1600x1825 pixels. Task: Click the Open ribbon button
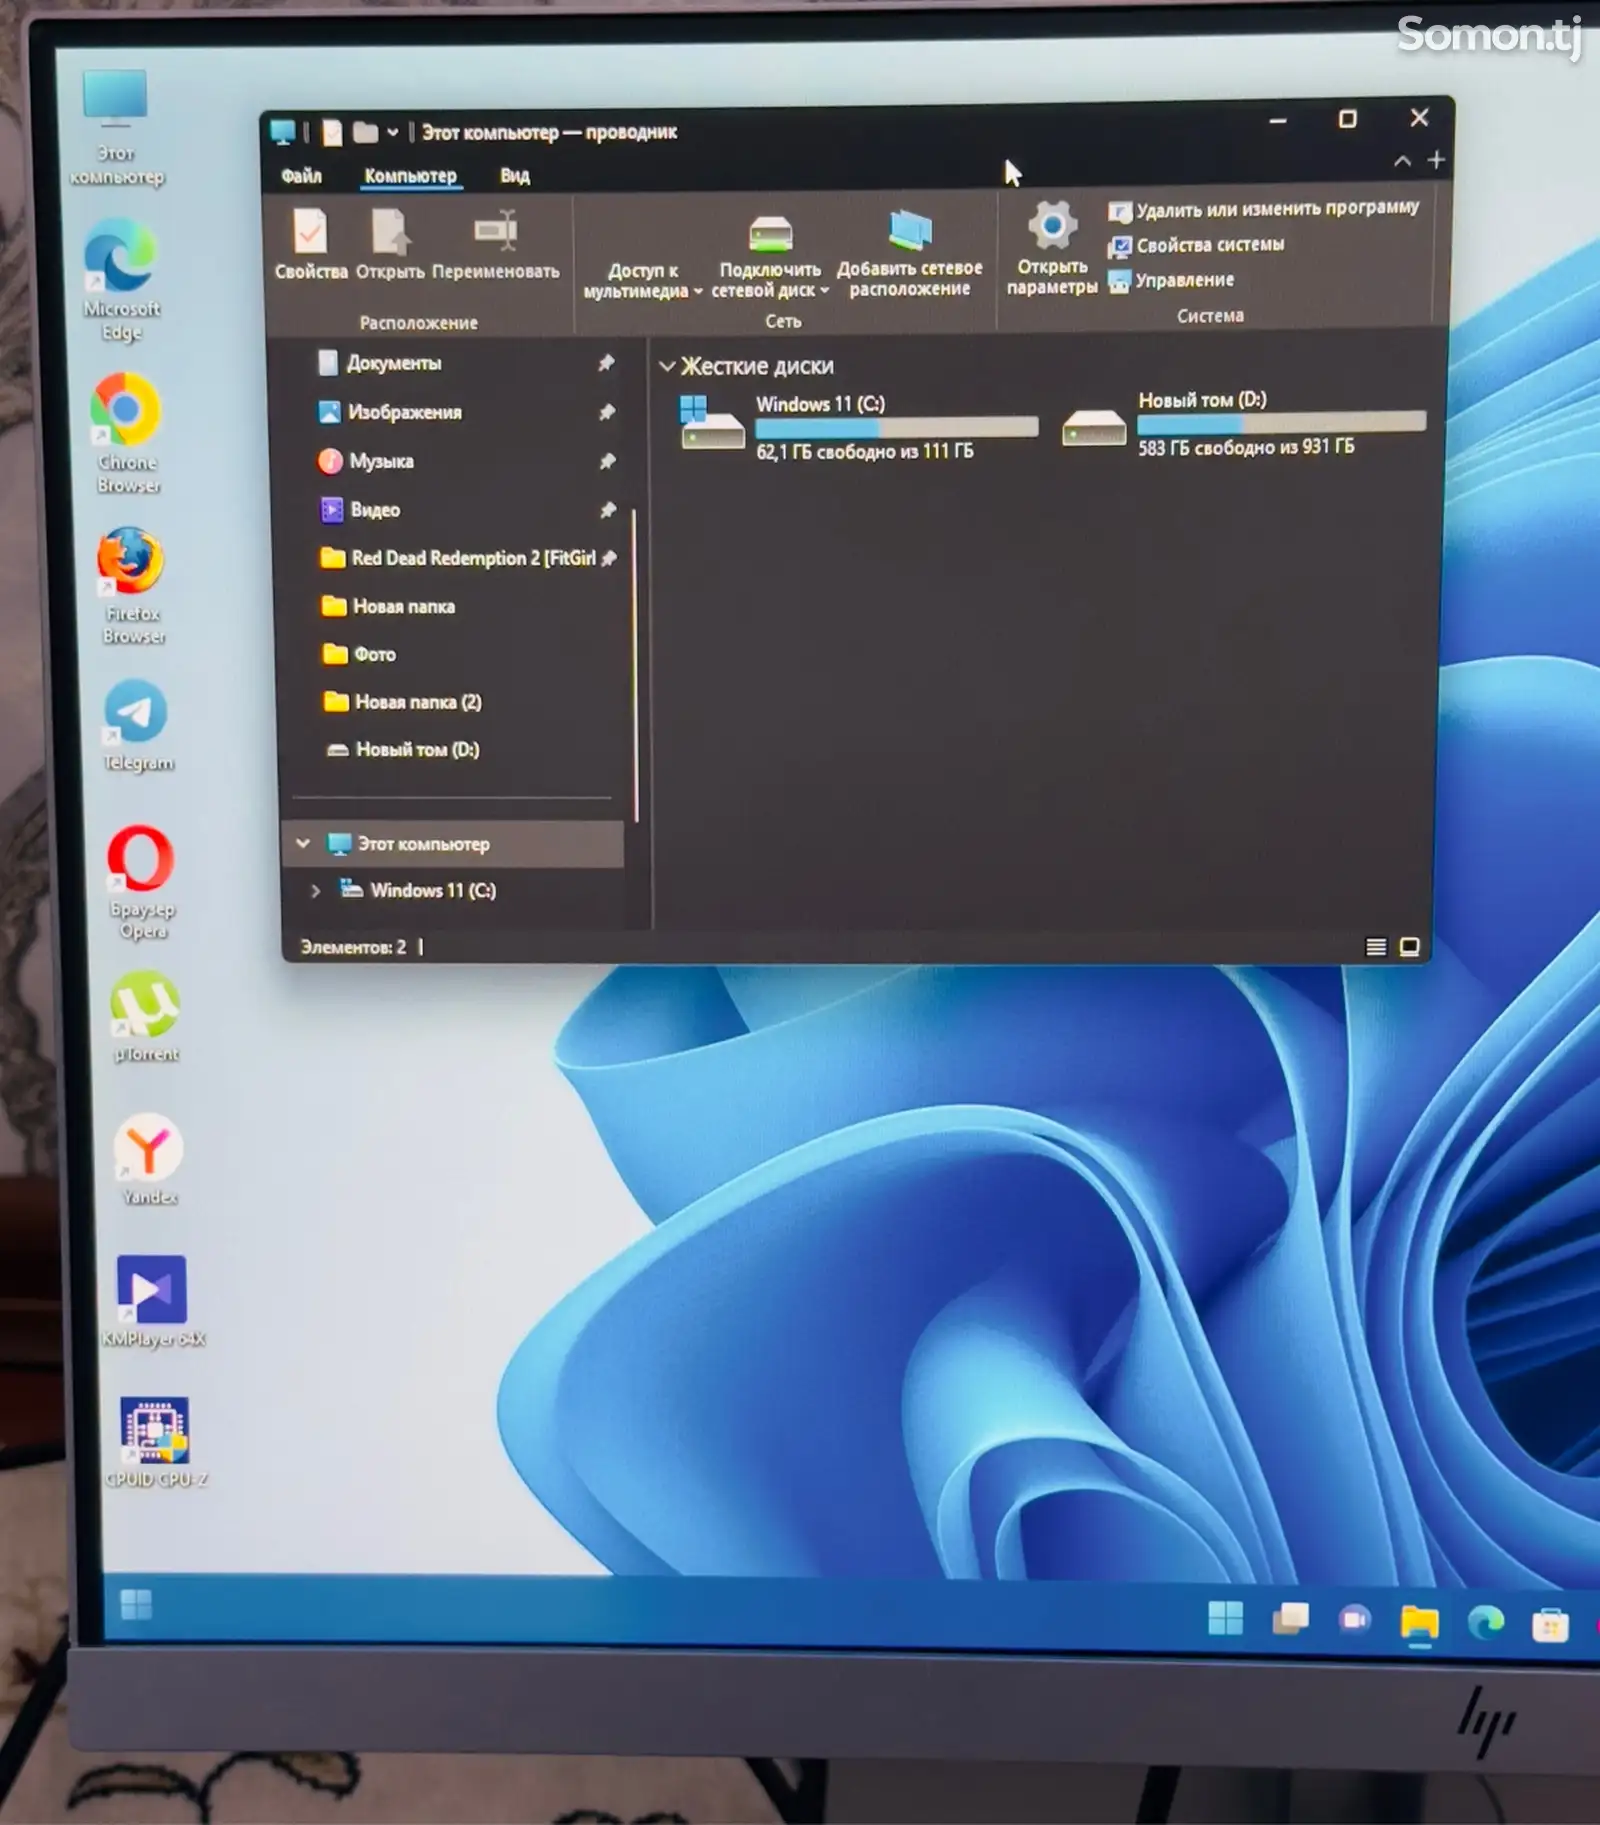click(390, 243)
